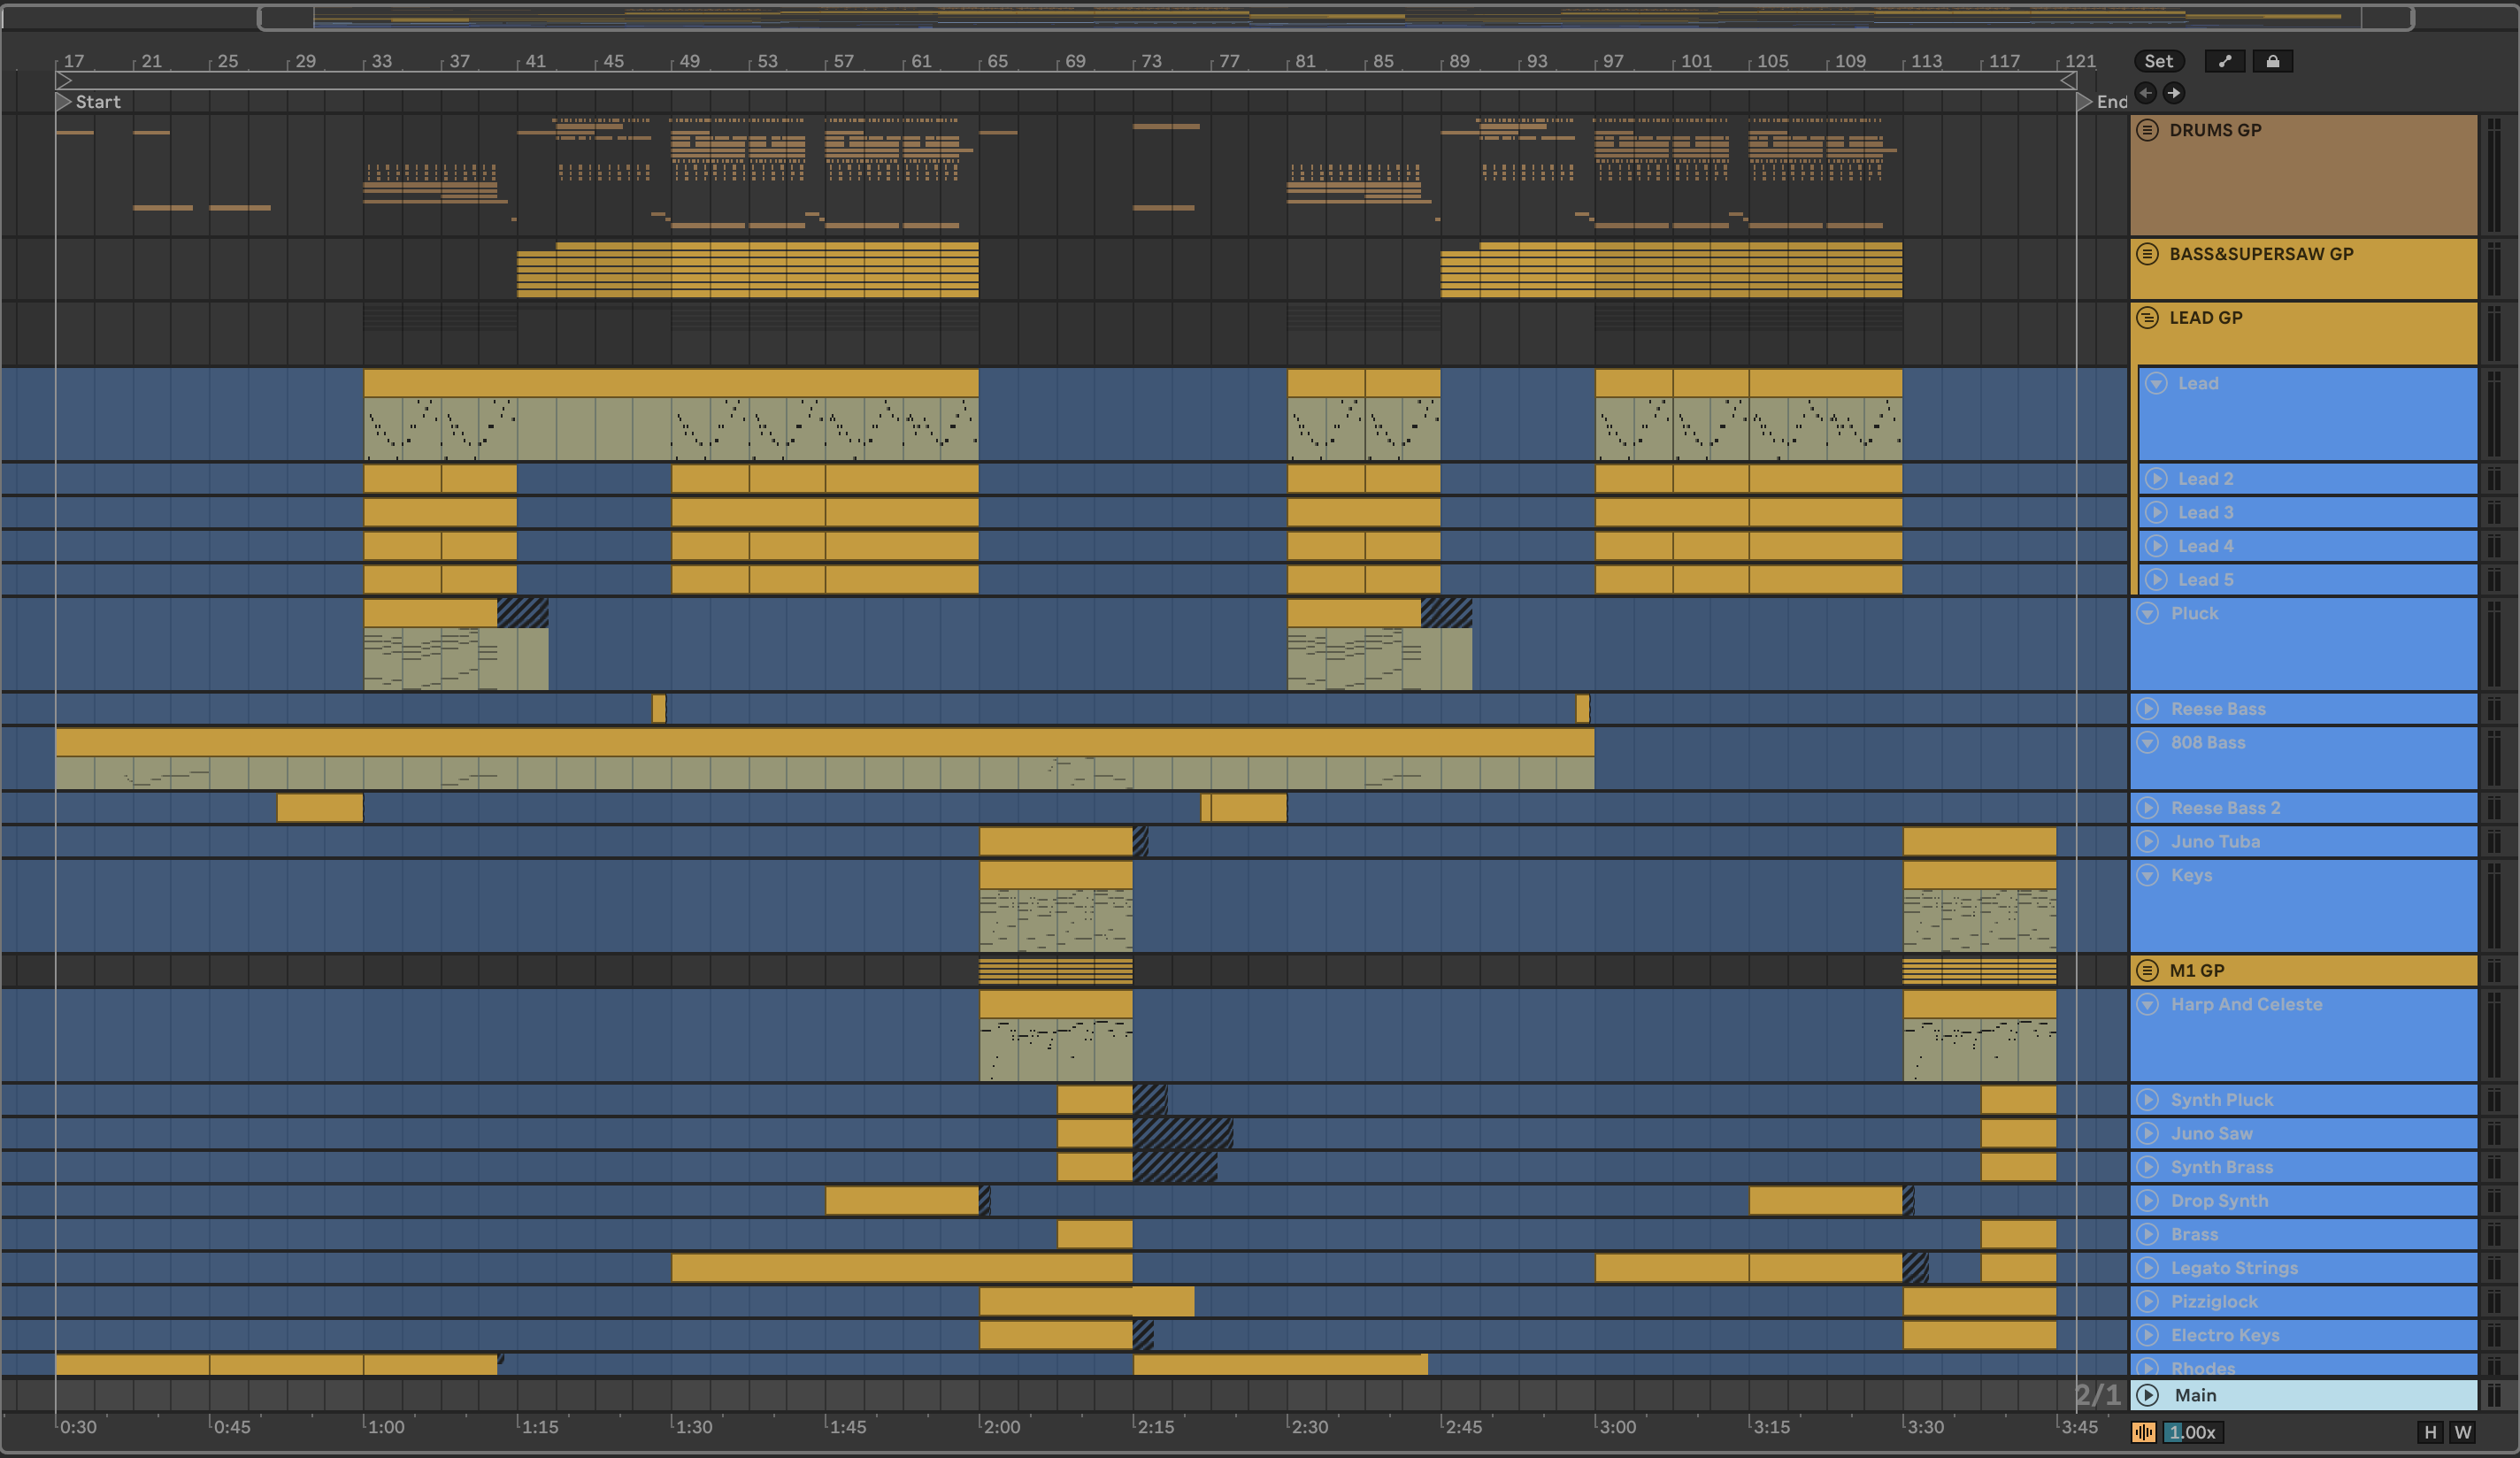Unfold the Main track
Image resolution: width=2520 pixels, height=1458 pixels.
(x=2148, y=1395)
